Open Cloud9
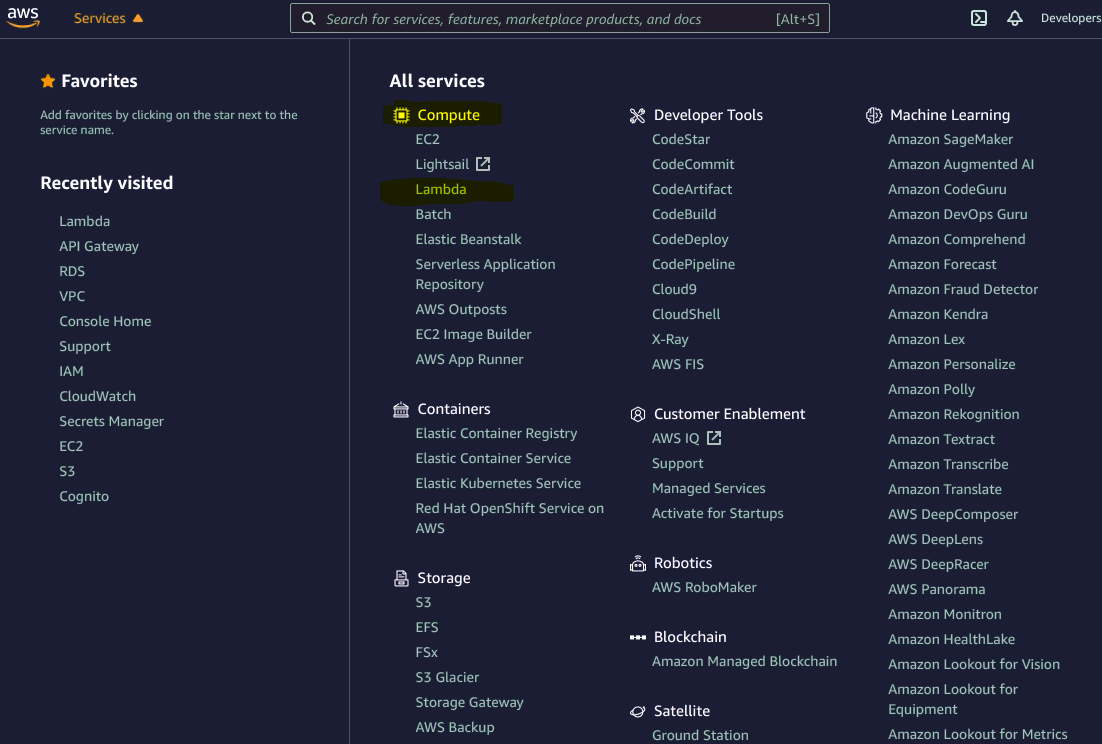This screenshot has width=1102, height=744. [x=674, y=289]
